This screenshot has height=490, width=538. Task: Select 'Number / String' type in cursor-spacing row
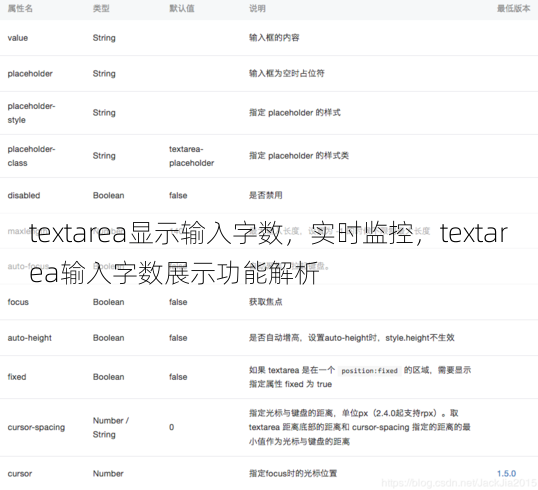click(x=111, y=428)
